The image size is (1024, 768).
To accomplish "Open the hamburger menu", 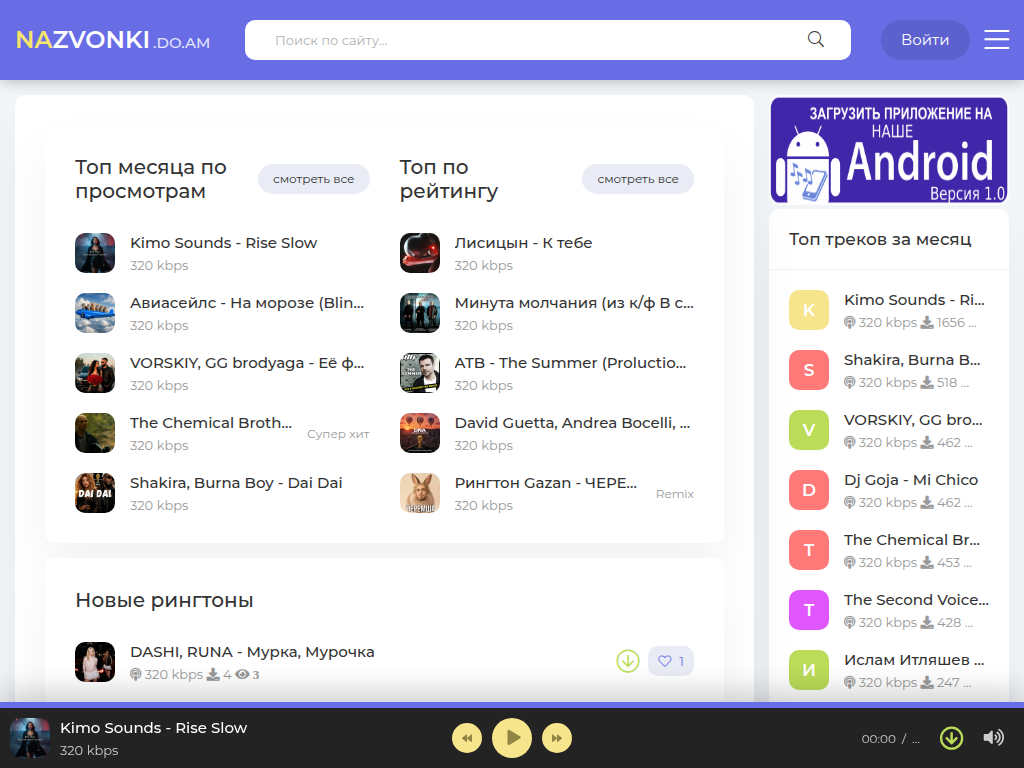I will 997,39.
